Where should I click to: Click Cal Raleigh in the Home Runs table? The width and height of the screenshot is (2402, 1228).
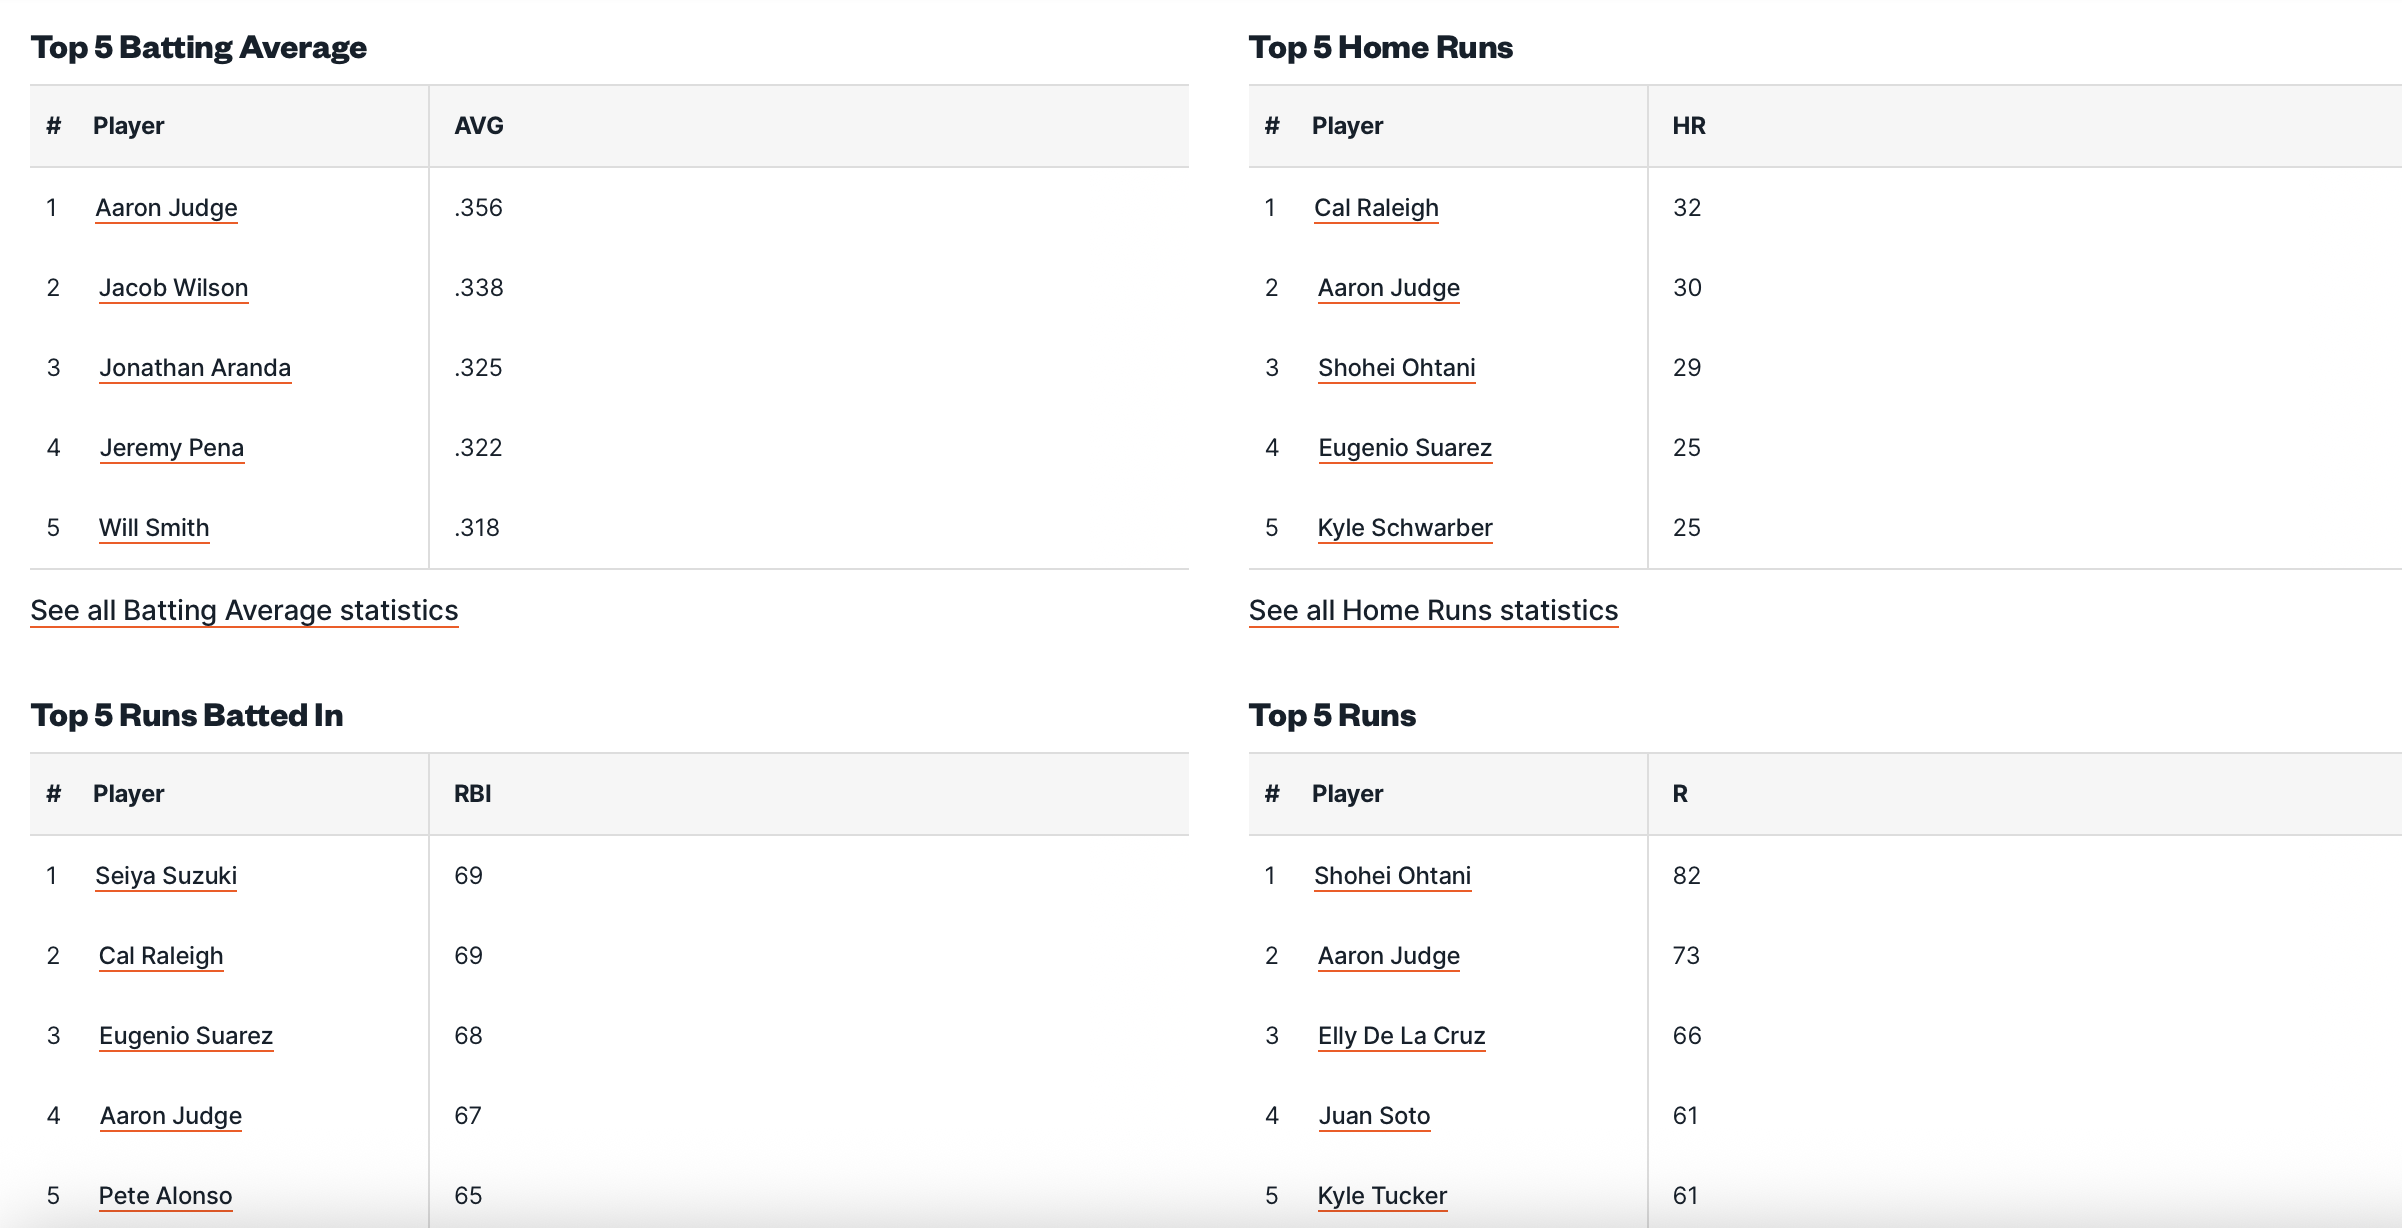pyautogui.click(x=1376, y=208)
